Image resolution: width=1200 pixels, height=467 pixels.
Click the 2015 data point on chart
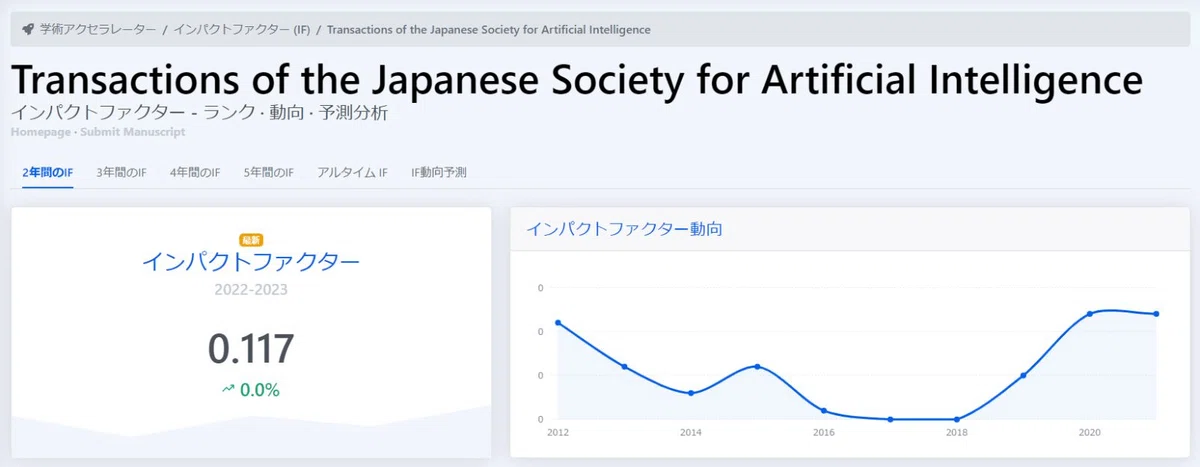[x=757, y=366]
